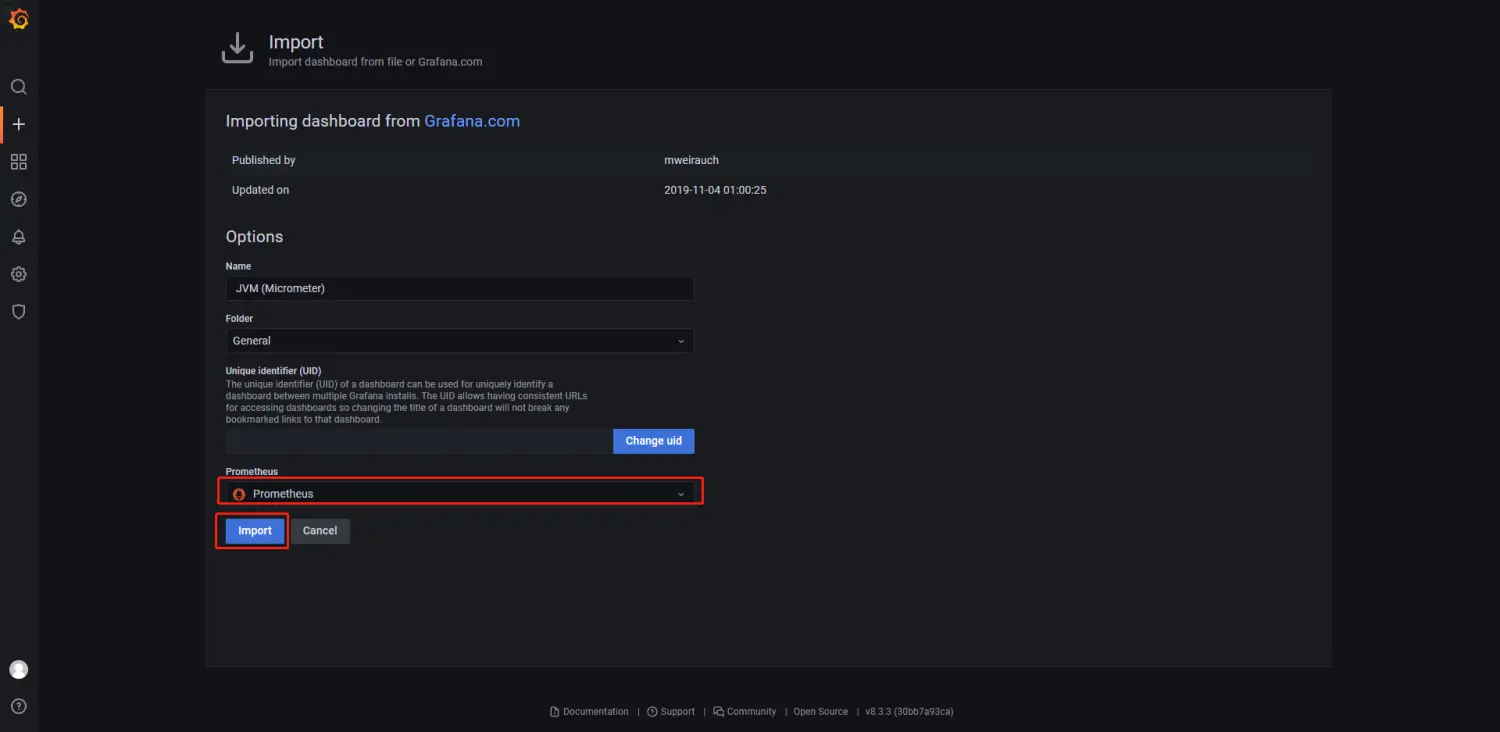Click the Prometheus dropdown chevron arrow
The height and width of the screenshot is (732, 1500).
pyautogui.click(x=681, y=494)
